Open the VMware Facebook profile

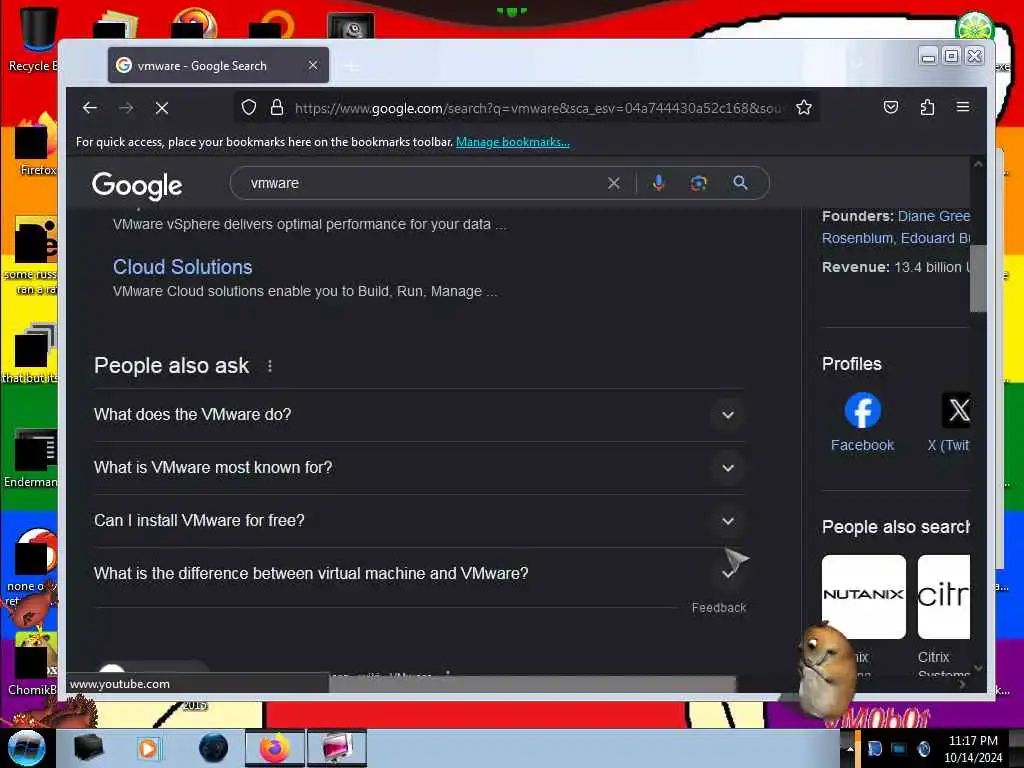pyautogui.click(x=862, y=422)
